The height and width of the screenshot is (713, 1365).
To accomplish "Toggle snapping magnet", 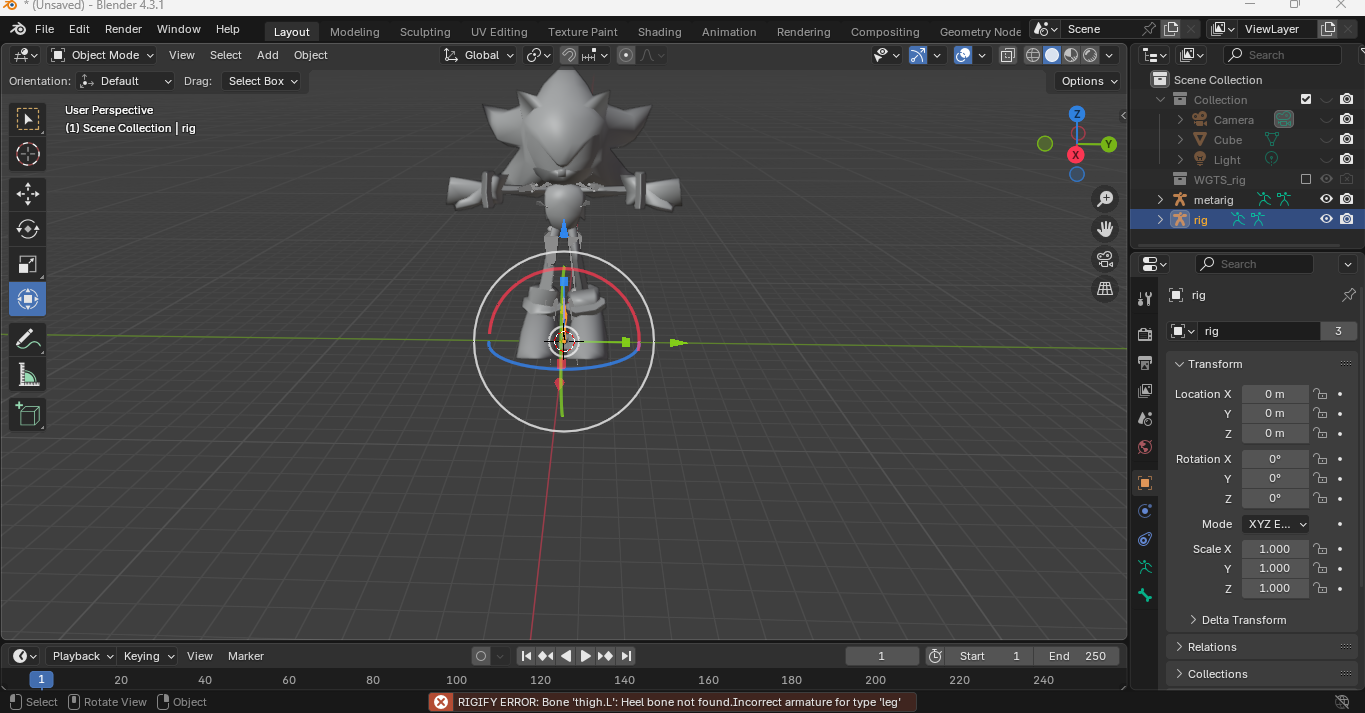I will pyautogui.click(x=568, y=55).
